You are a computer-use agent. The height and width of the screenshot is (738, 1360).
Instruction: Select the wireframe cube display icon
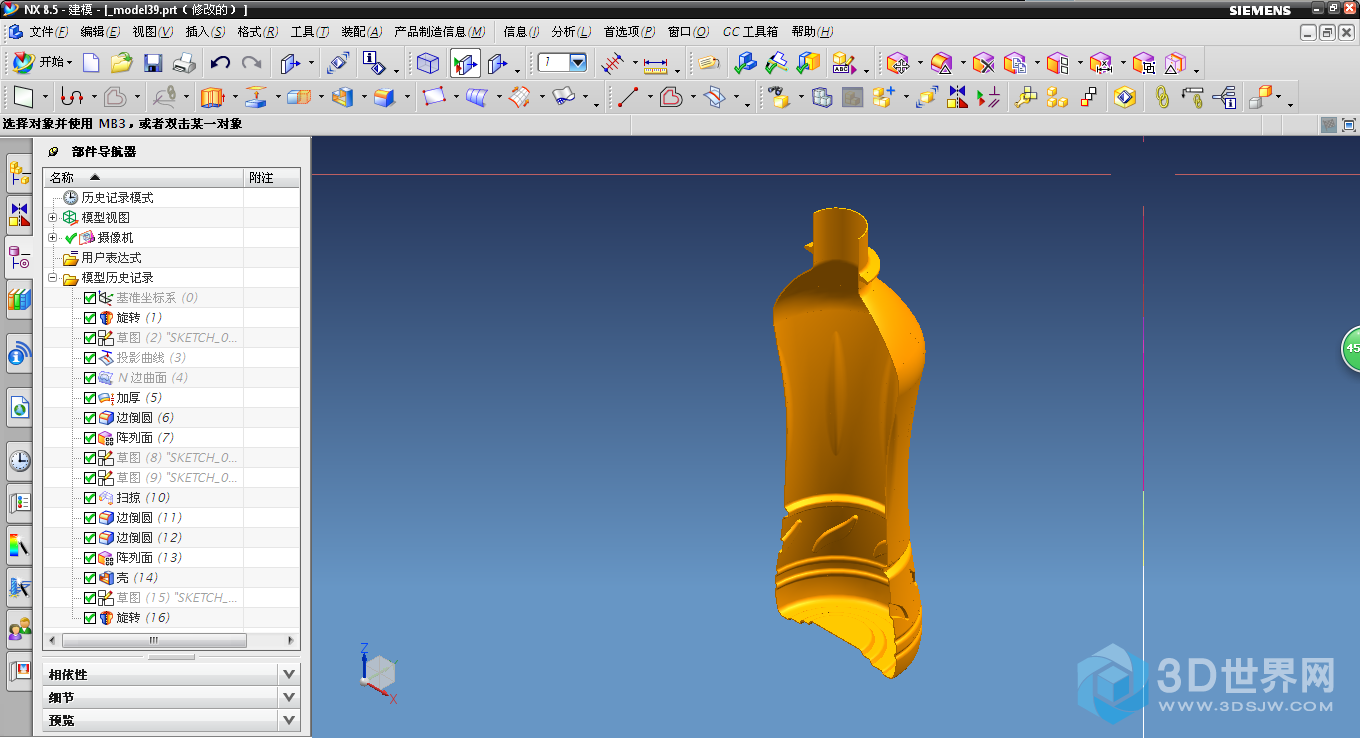(x=428, y=63)
